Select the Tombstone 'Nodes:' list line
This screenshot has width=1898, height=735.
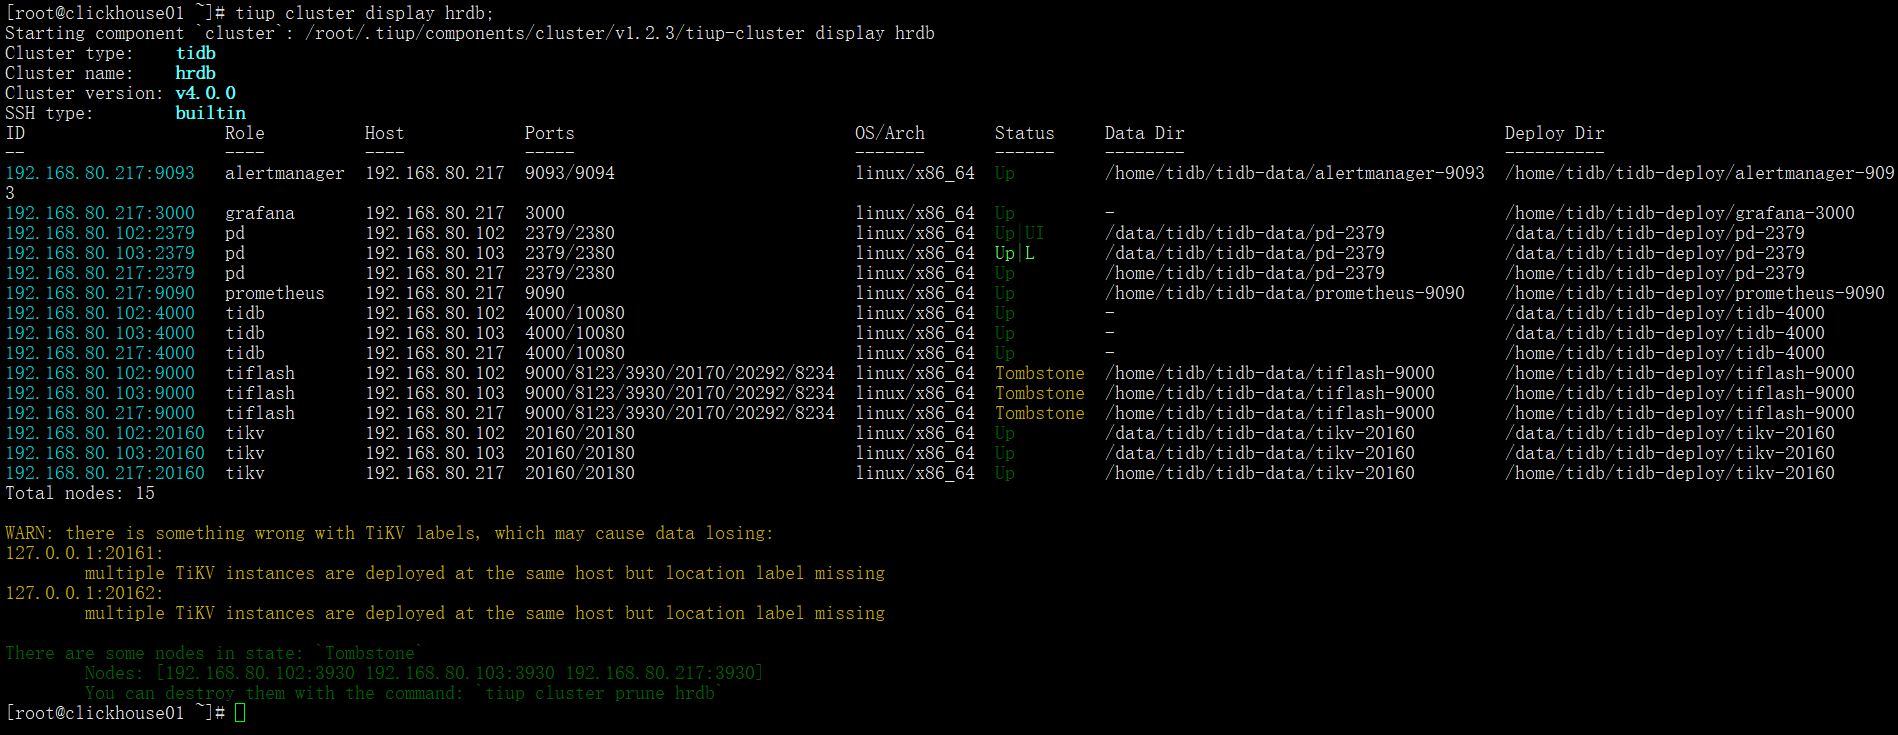[x=425, y=673]
